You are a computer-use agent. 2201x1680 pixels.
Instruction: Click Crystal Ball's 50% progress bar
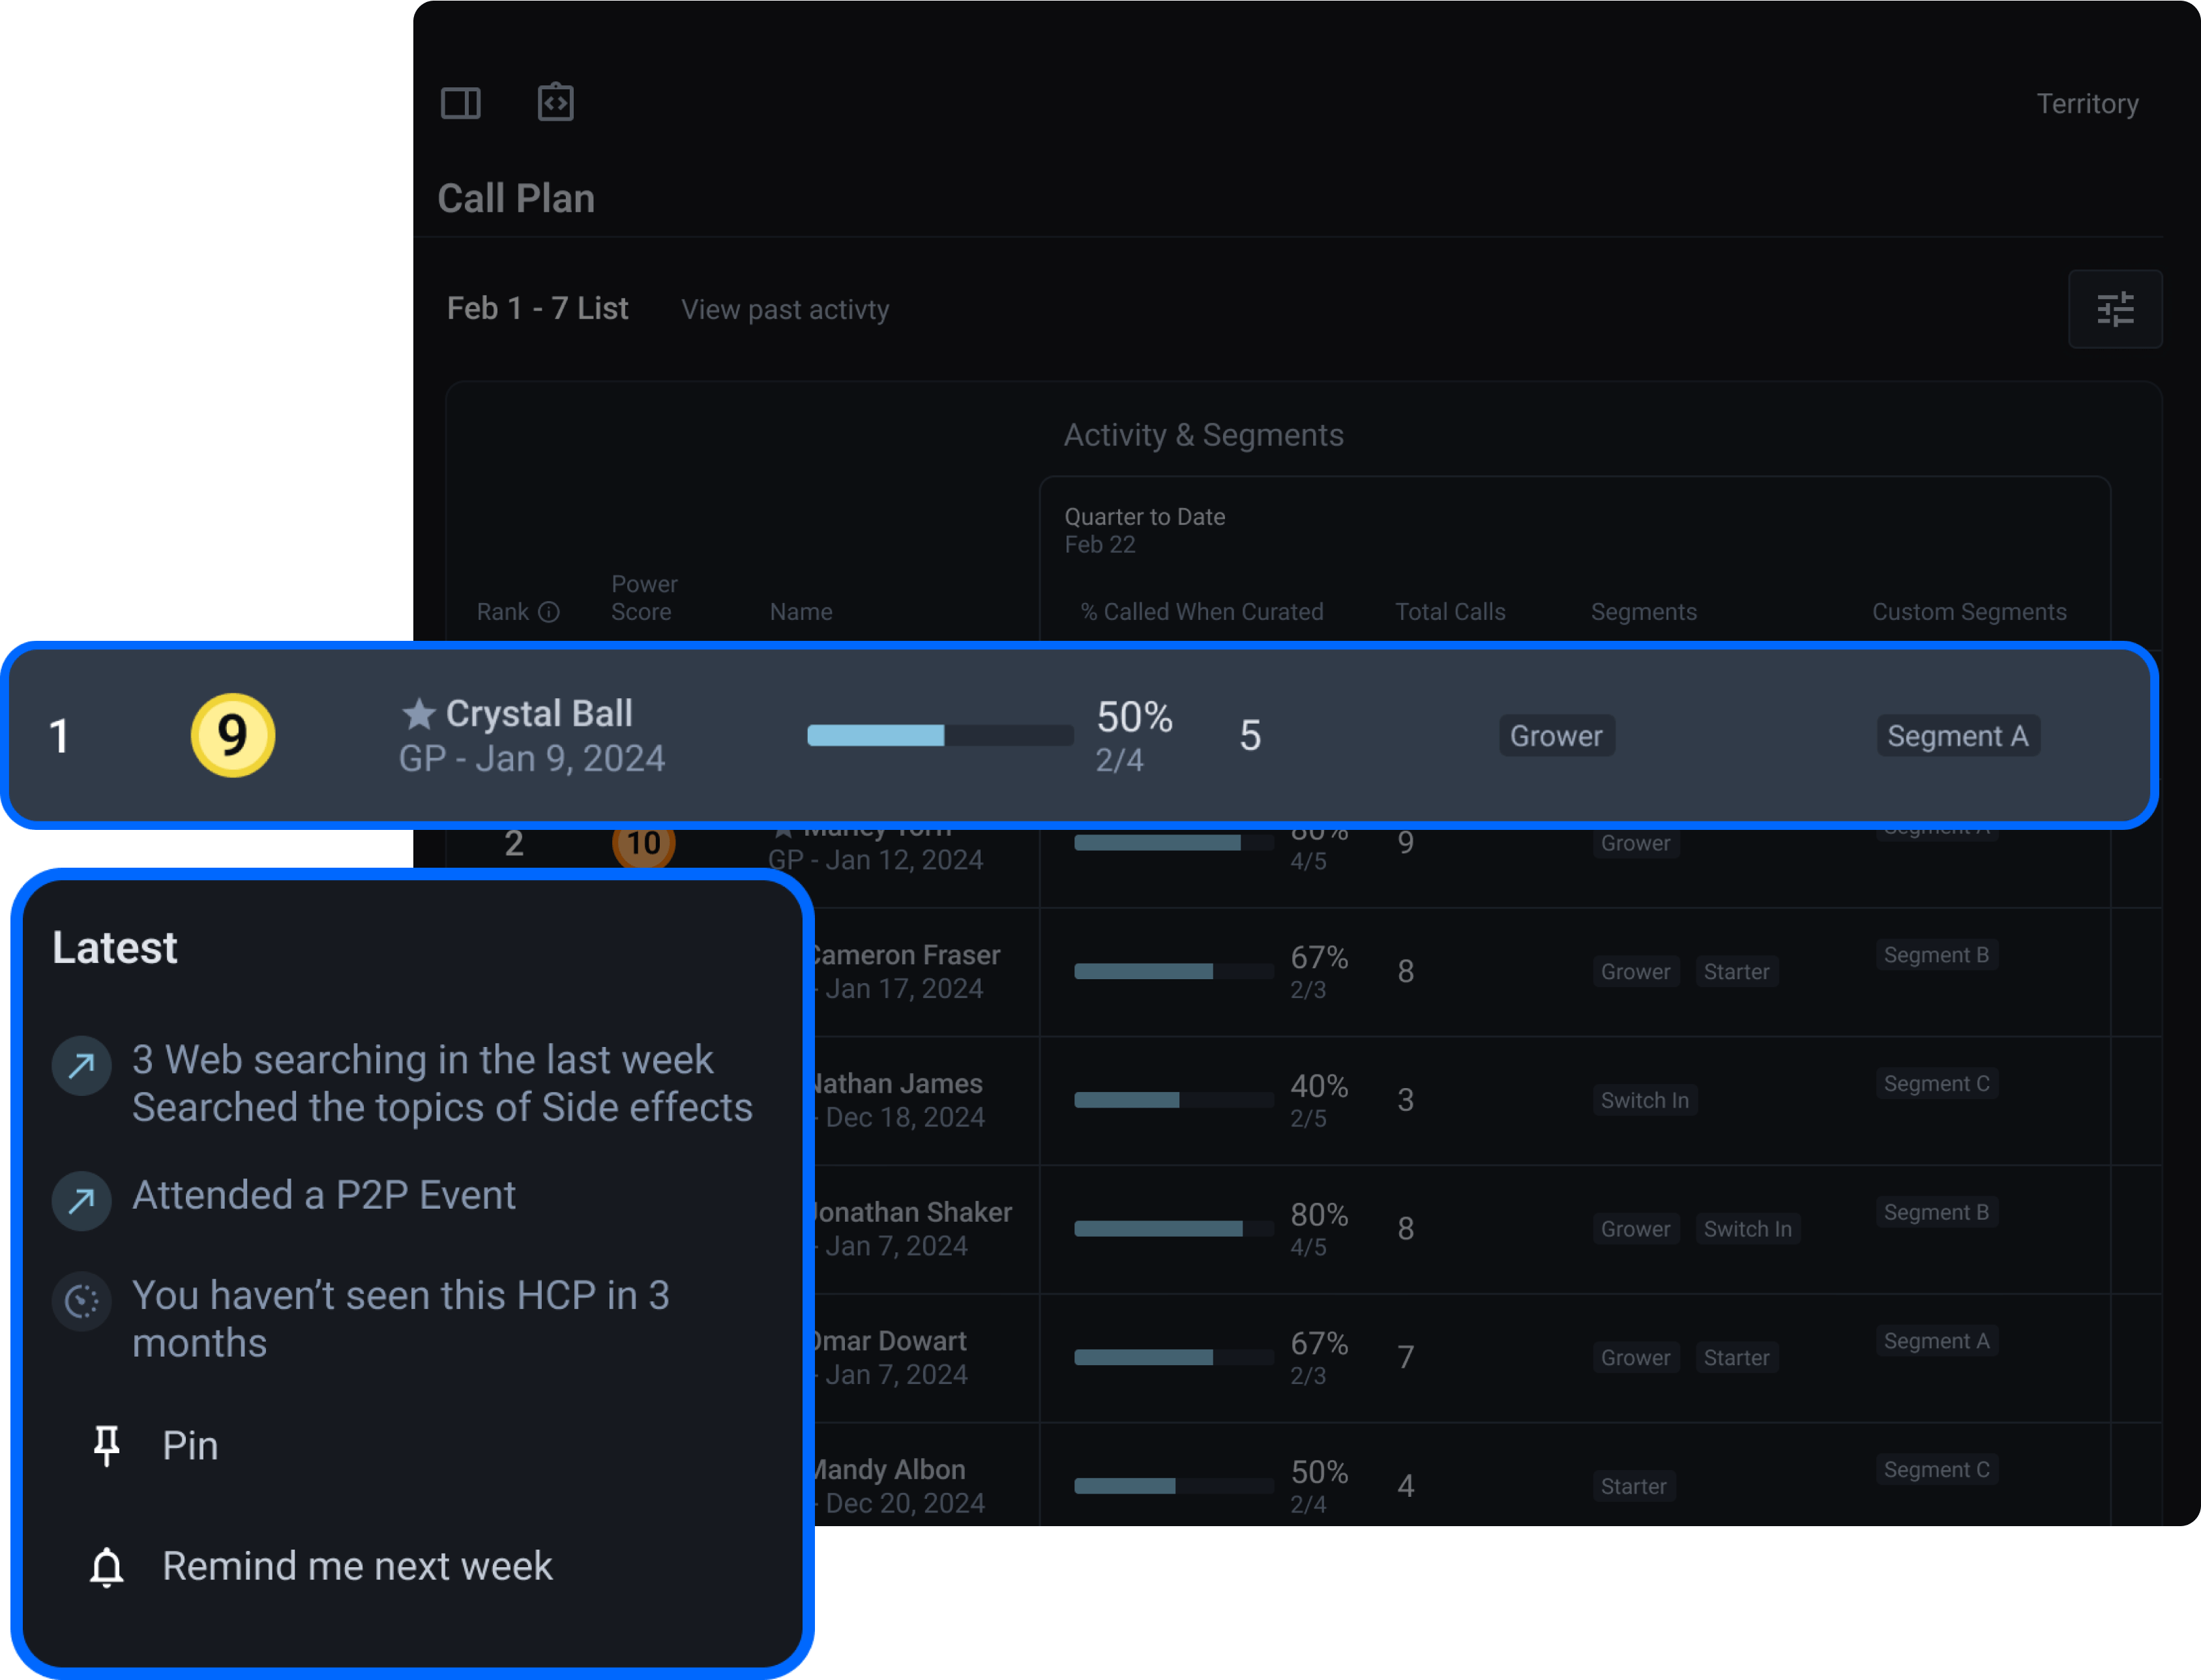pos(940,736)
